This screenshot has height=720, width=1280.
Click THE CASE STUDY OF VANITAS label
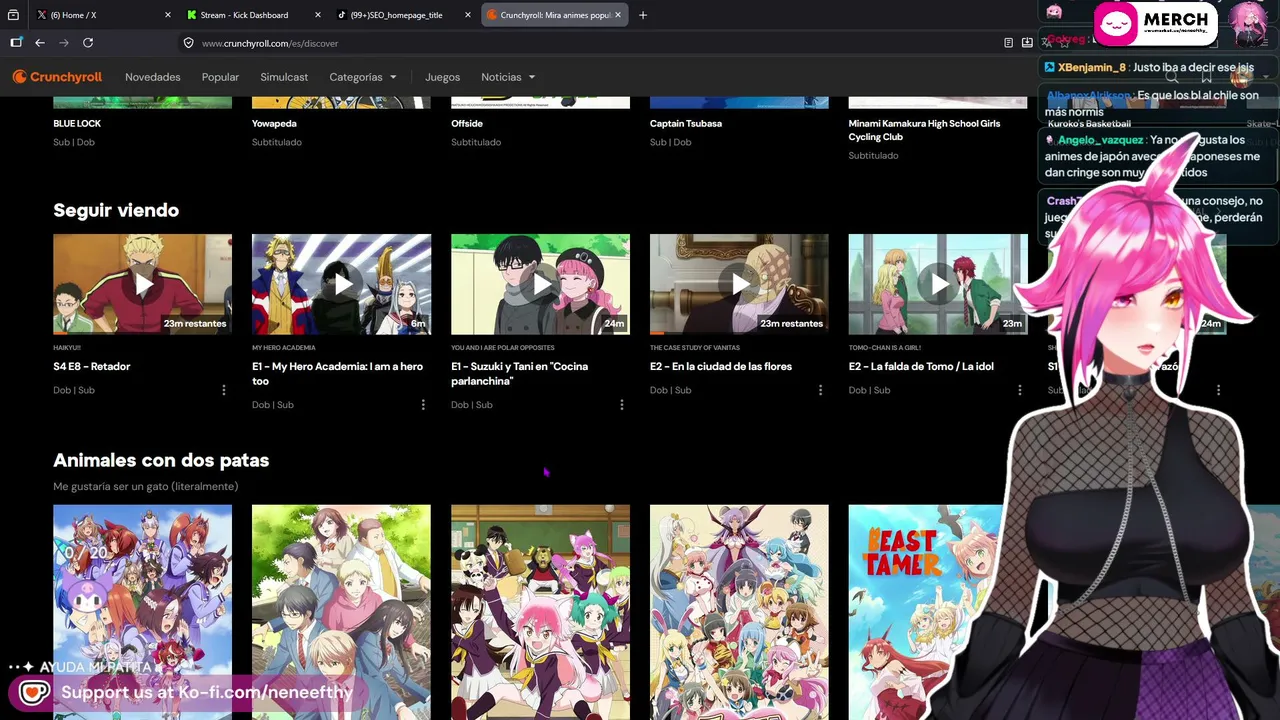click(695, 348)
